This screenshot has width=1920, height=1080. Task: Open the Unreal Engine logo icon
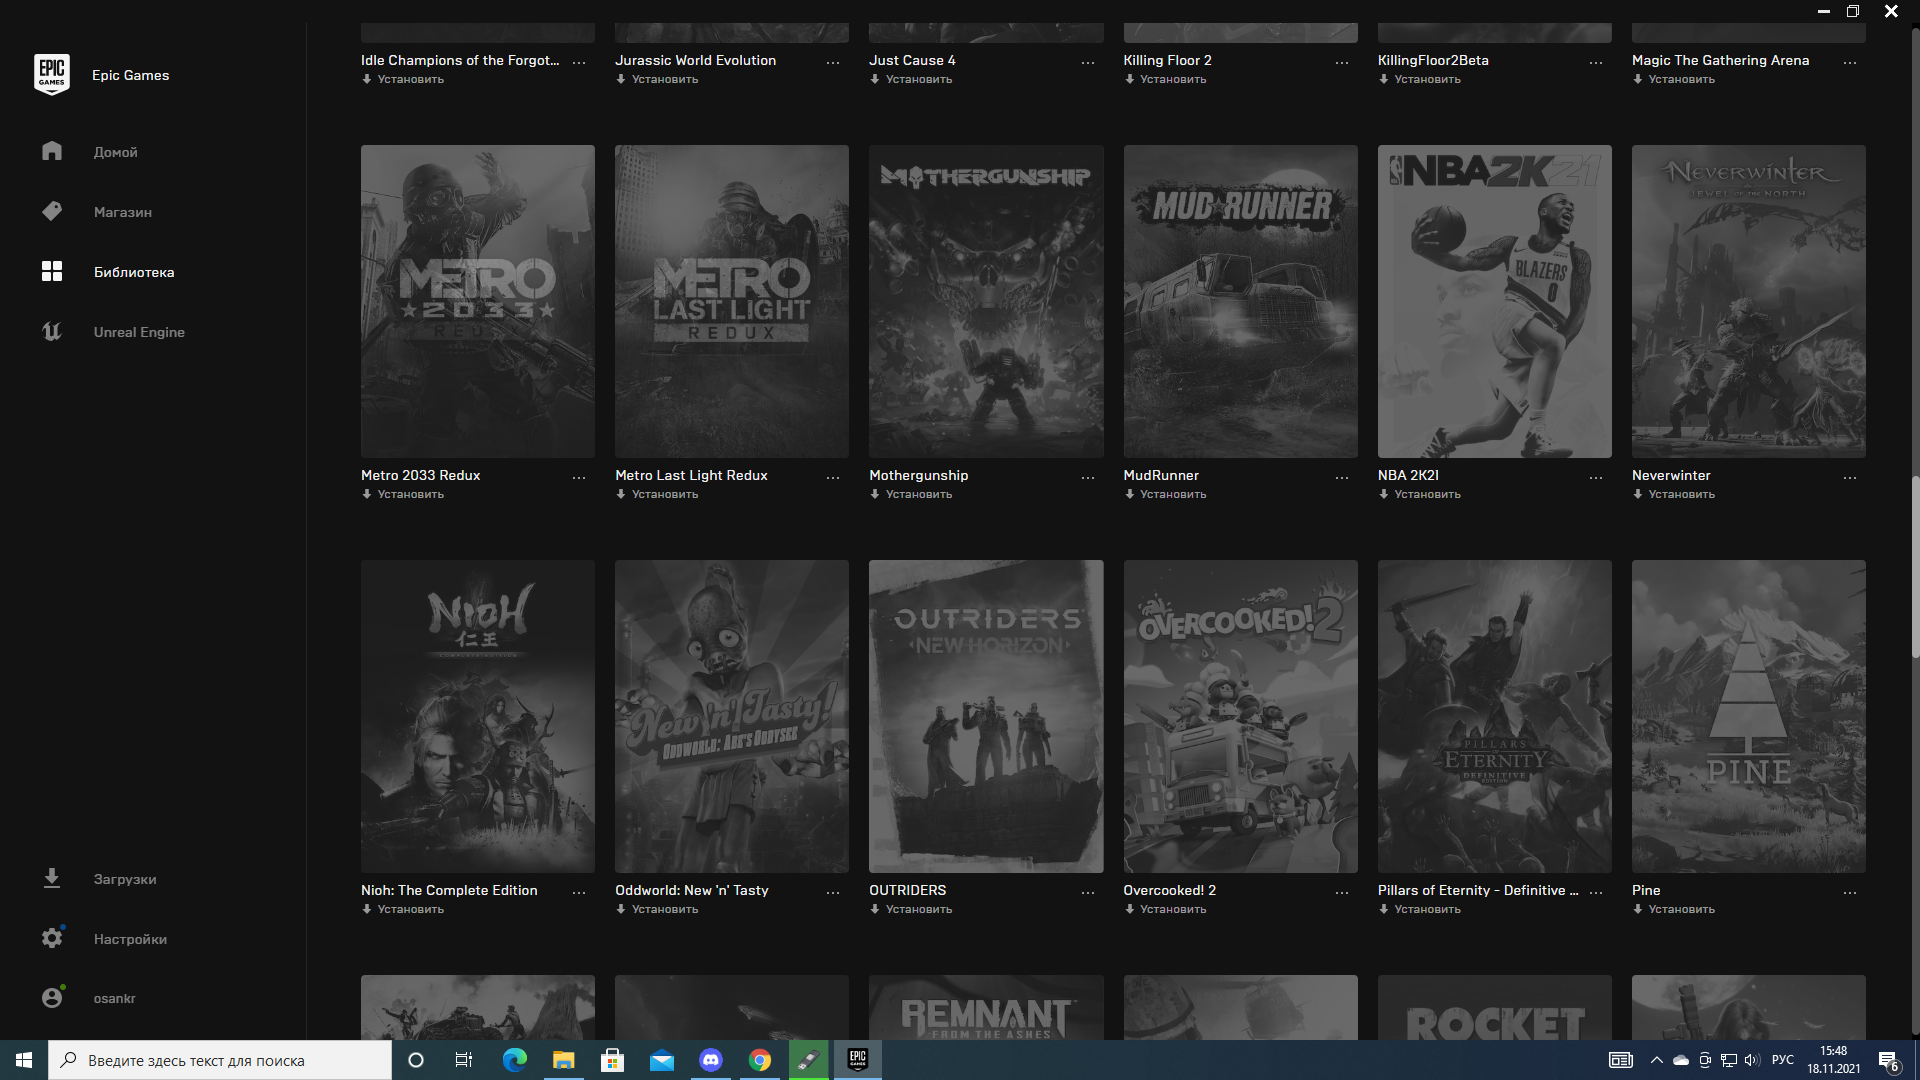point(52,331)
